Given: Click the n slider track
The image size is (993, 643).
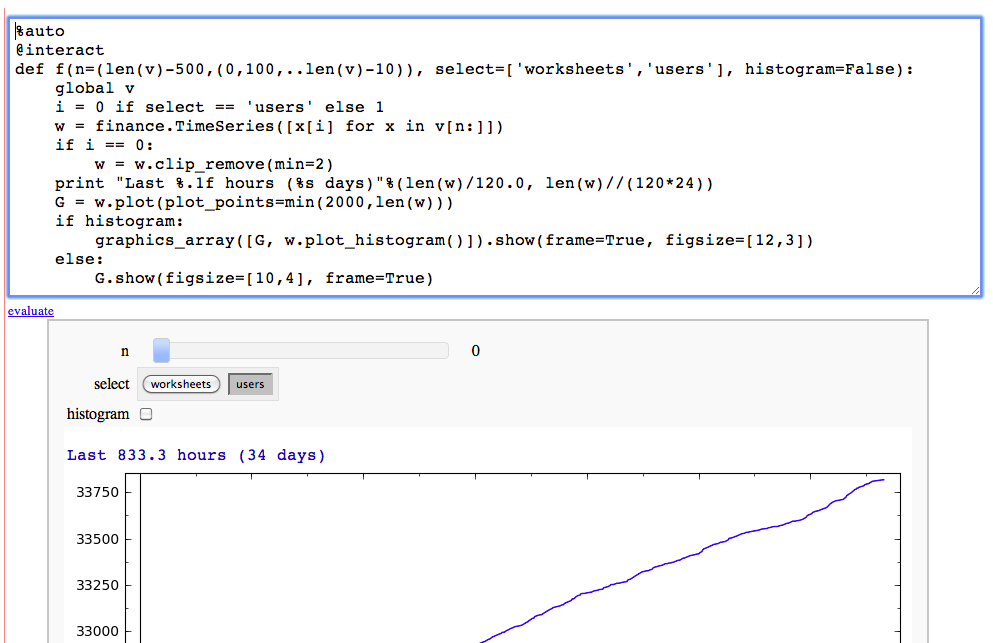Looking at the screenshot, I should [x=301, y=350].
